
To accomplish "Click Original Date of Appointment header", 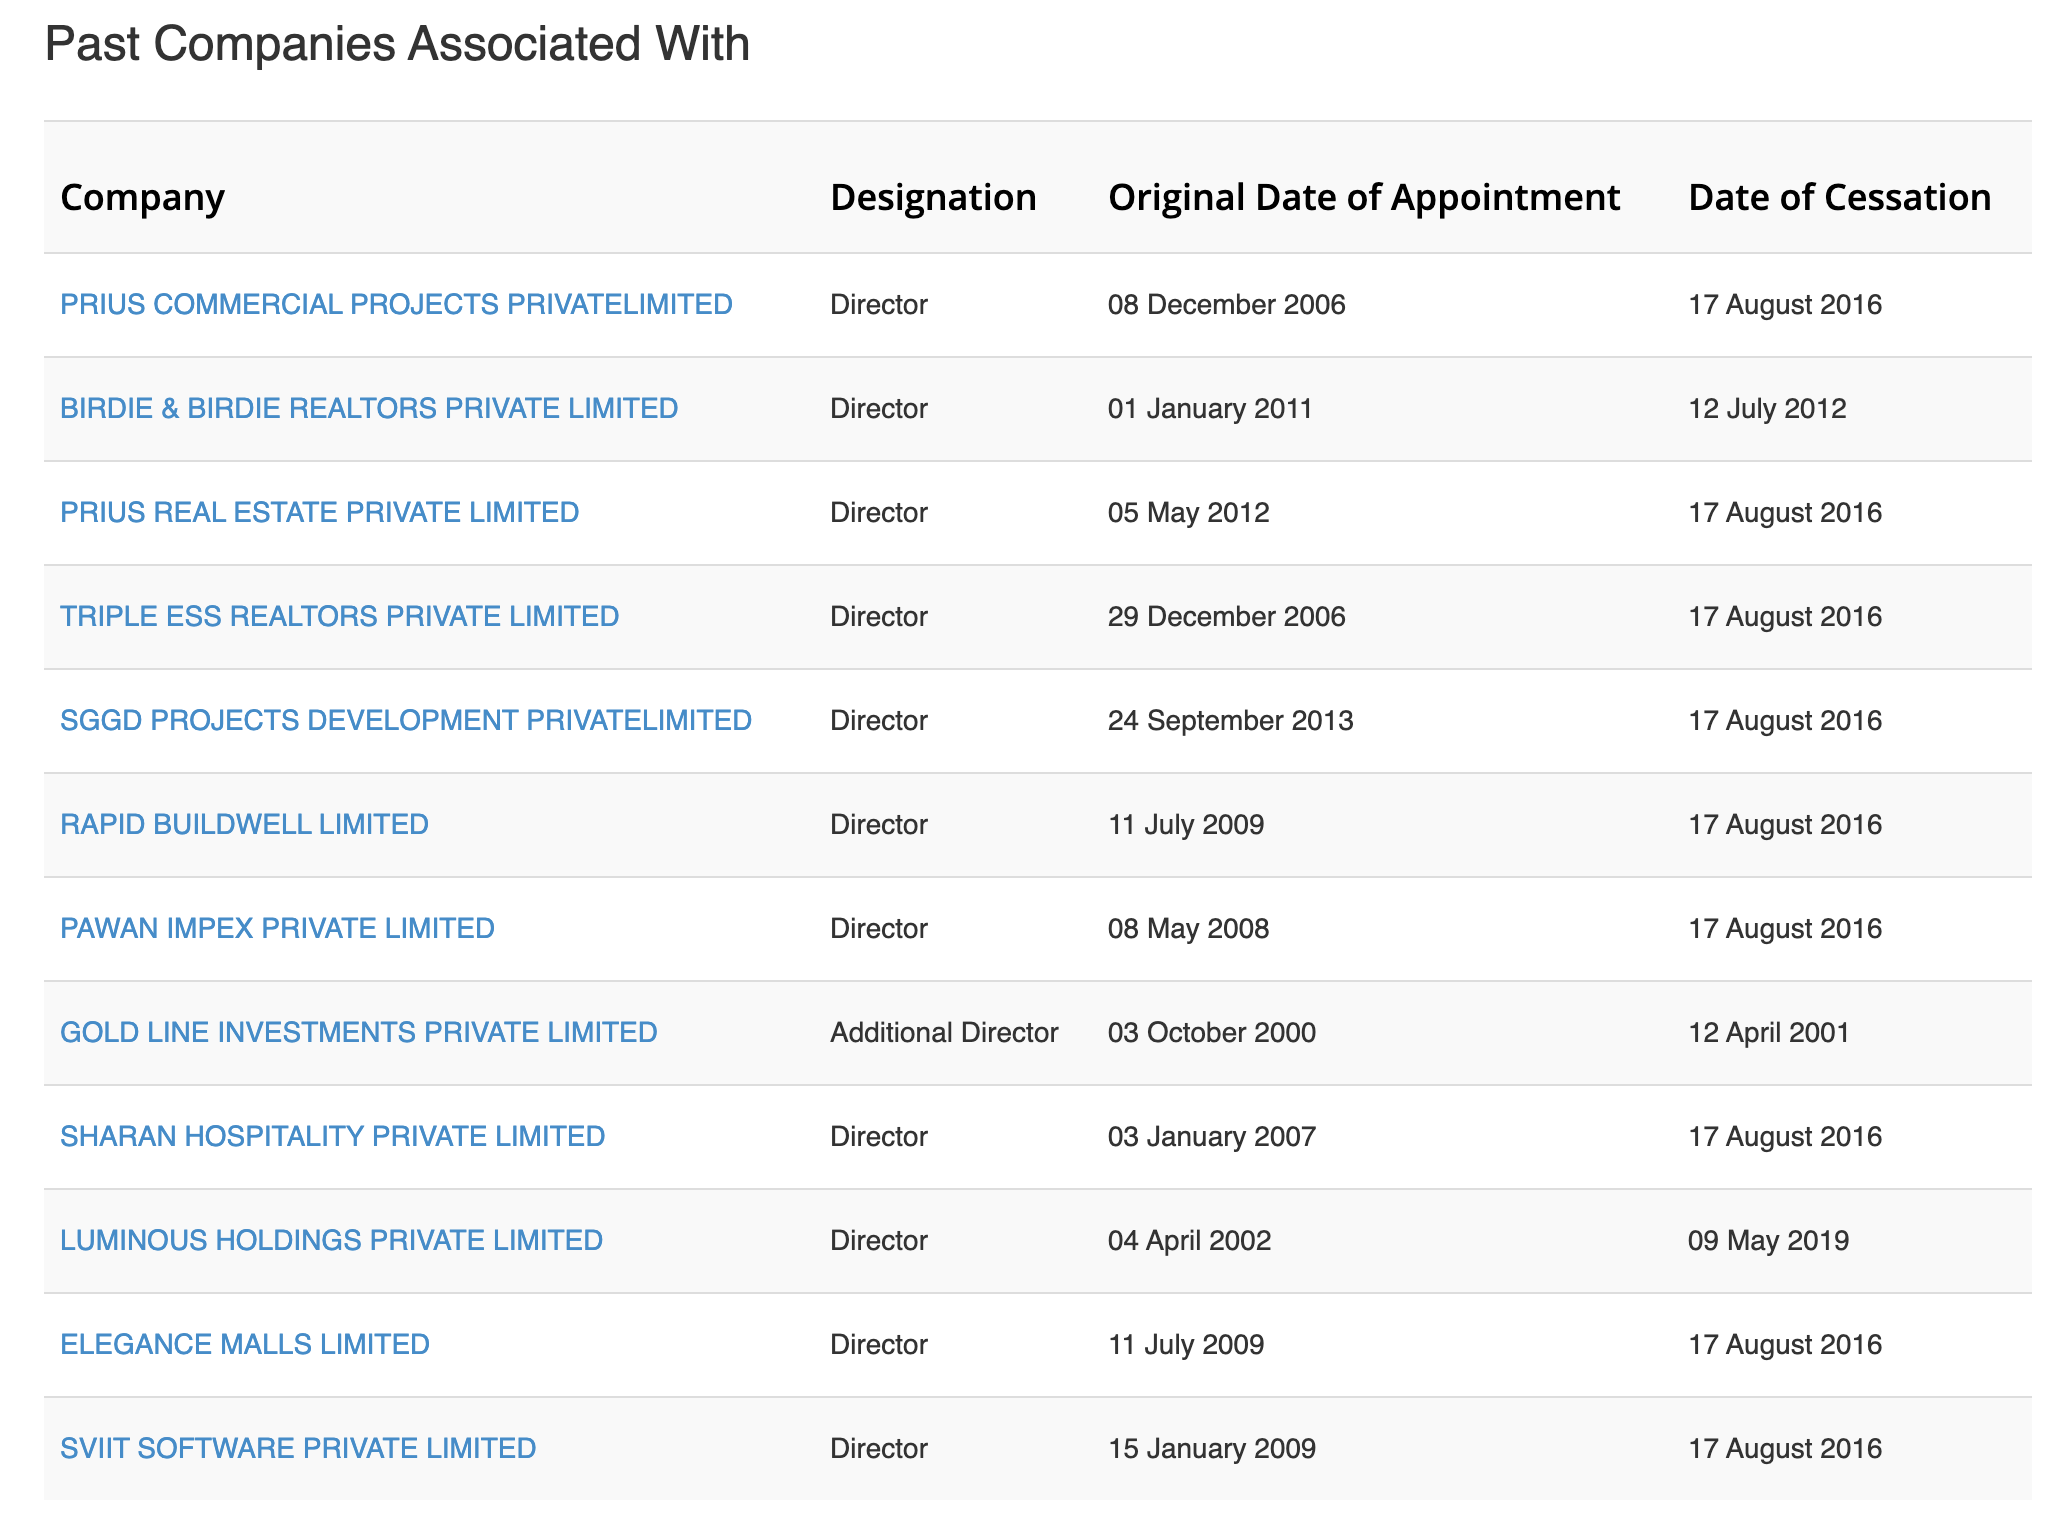I will tap(1363, 197).
